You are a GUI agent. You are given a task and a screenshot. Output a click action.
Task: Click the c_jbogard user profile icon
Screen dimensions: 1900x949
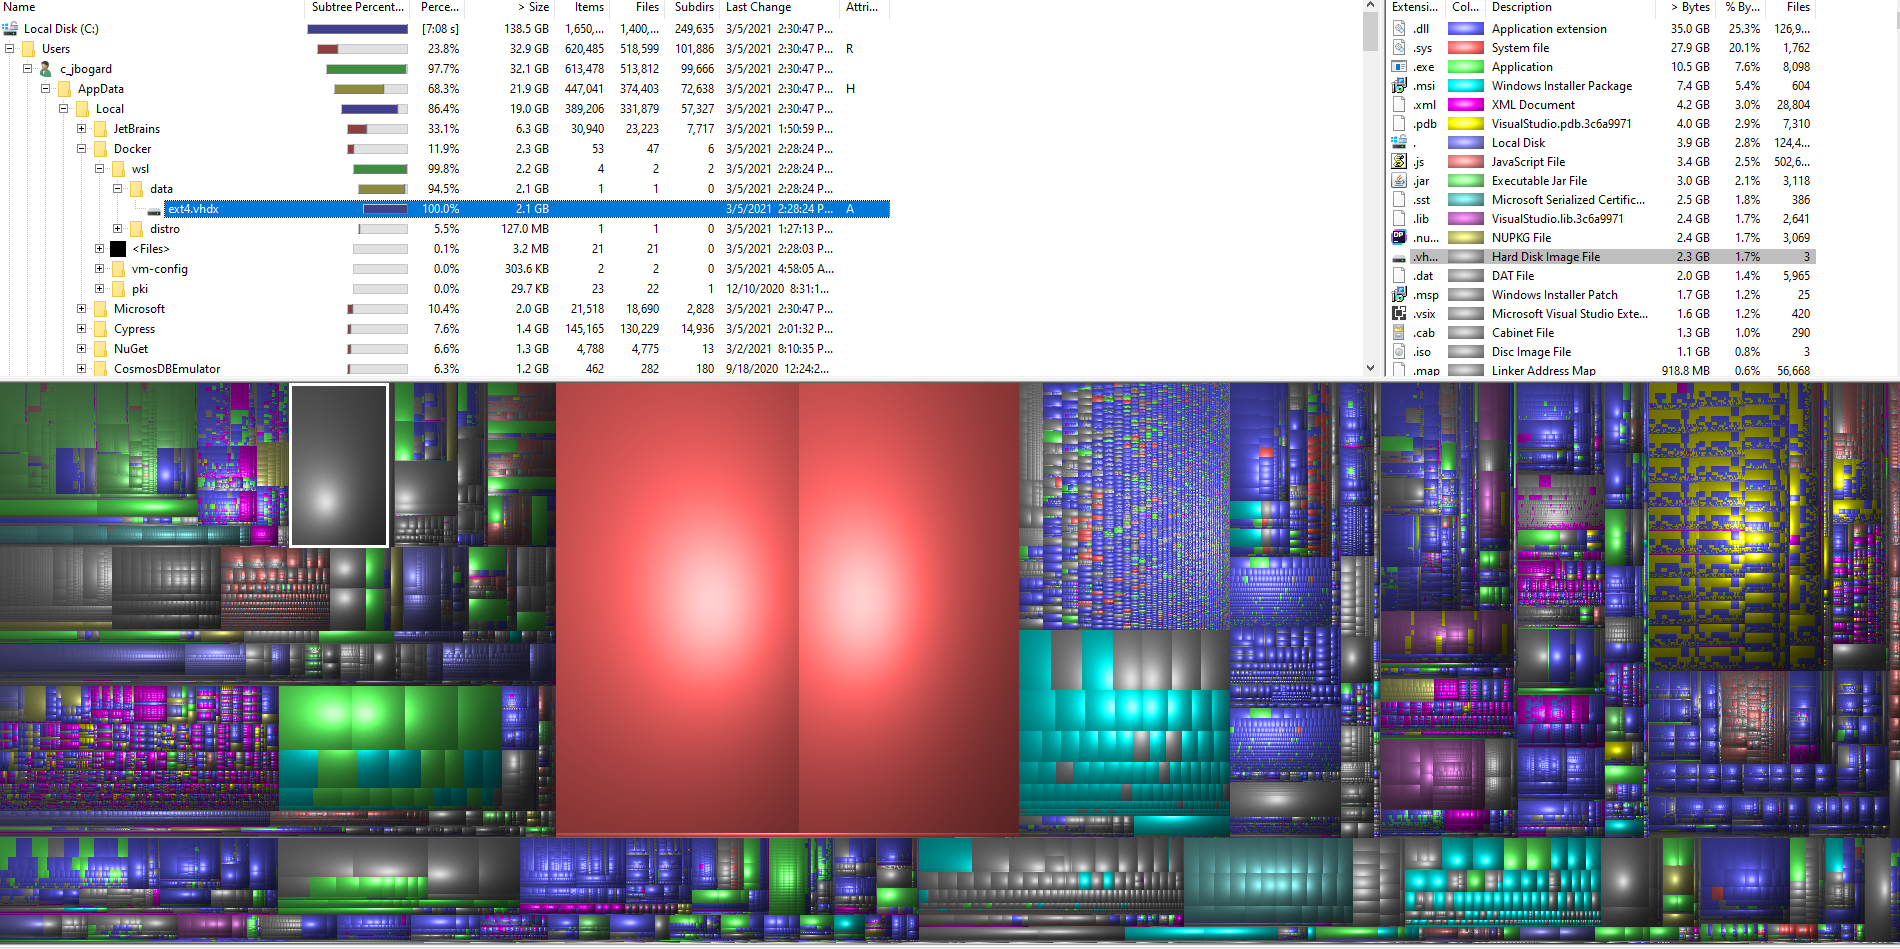coord(45,69)
